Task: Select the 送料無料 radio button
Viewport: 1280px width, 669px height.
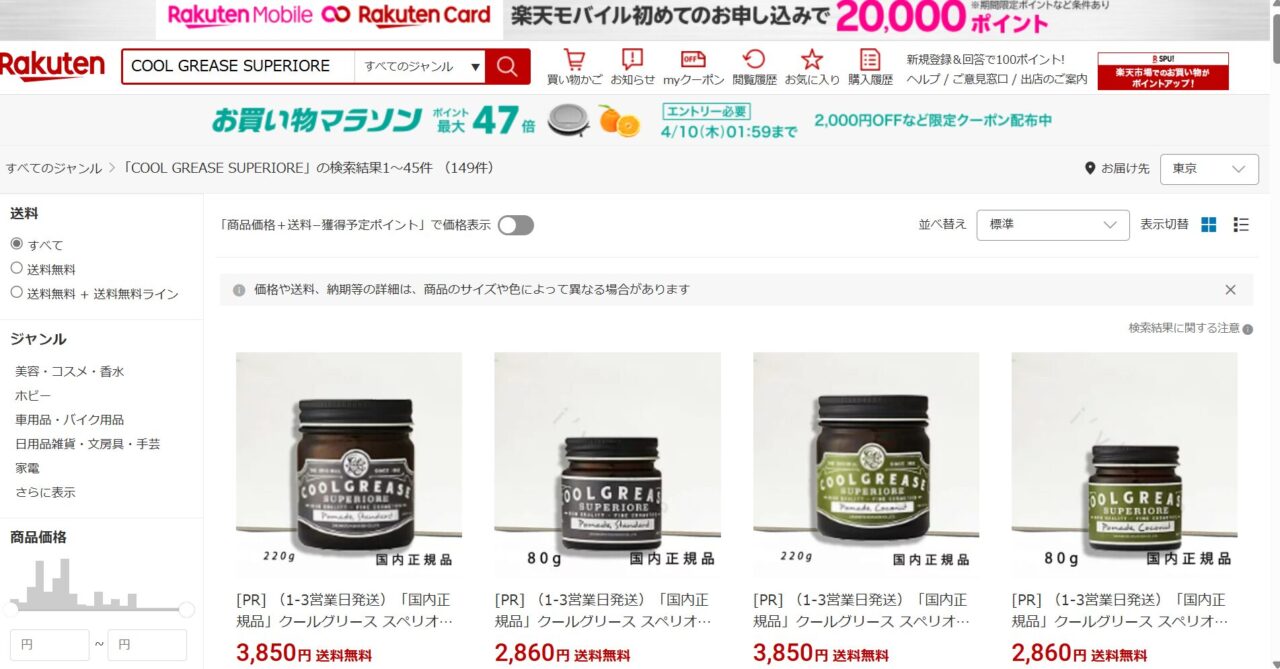Action: (16, 268)
